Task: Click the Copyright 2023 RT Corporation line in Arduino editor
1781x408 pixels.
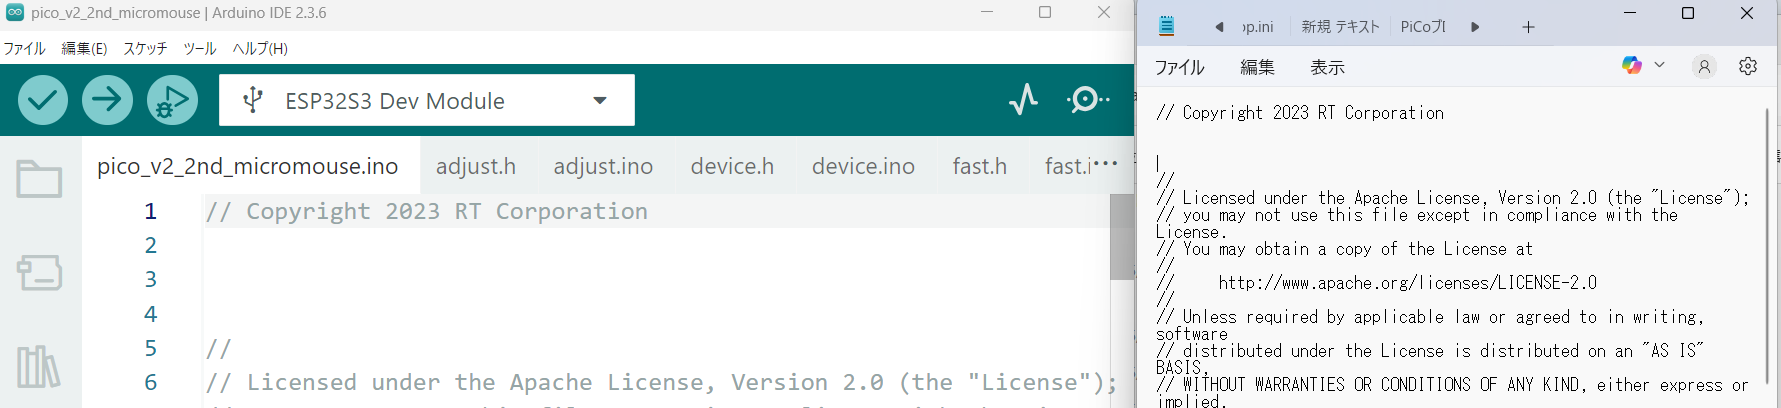Action: click(x=427, y=211)
